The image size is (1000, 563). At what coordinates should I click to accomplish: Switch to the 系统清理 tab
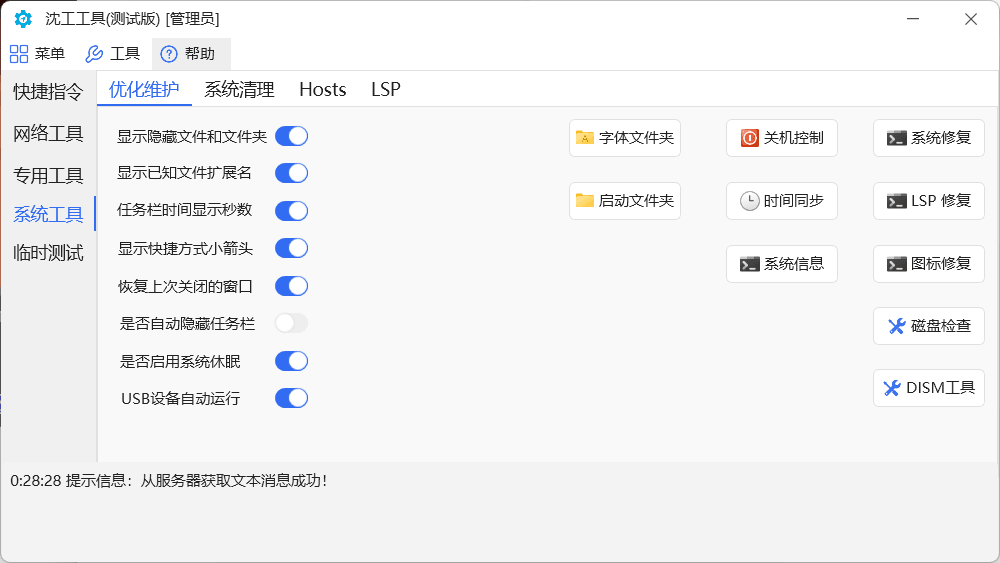coord(239,89)
